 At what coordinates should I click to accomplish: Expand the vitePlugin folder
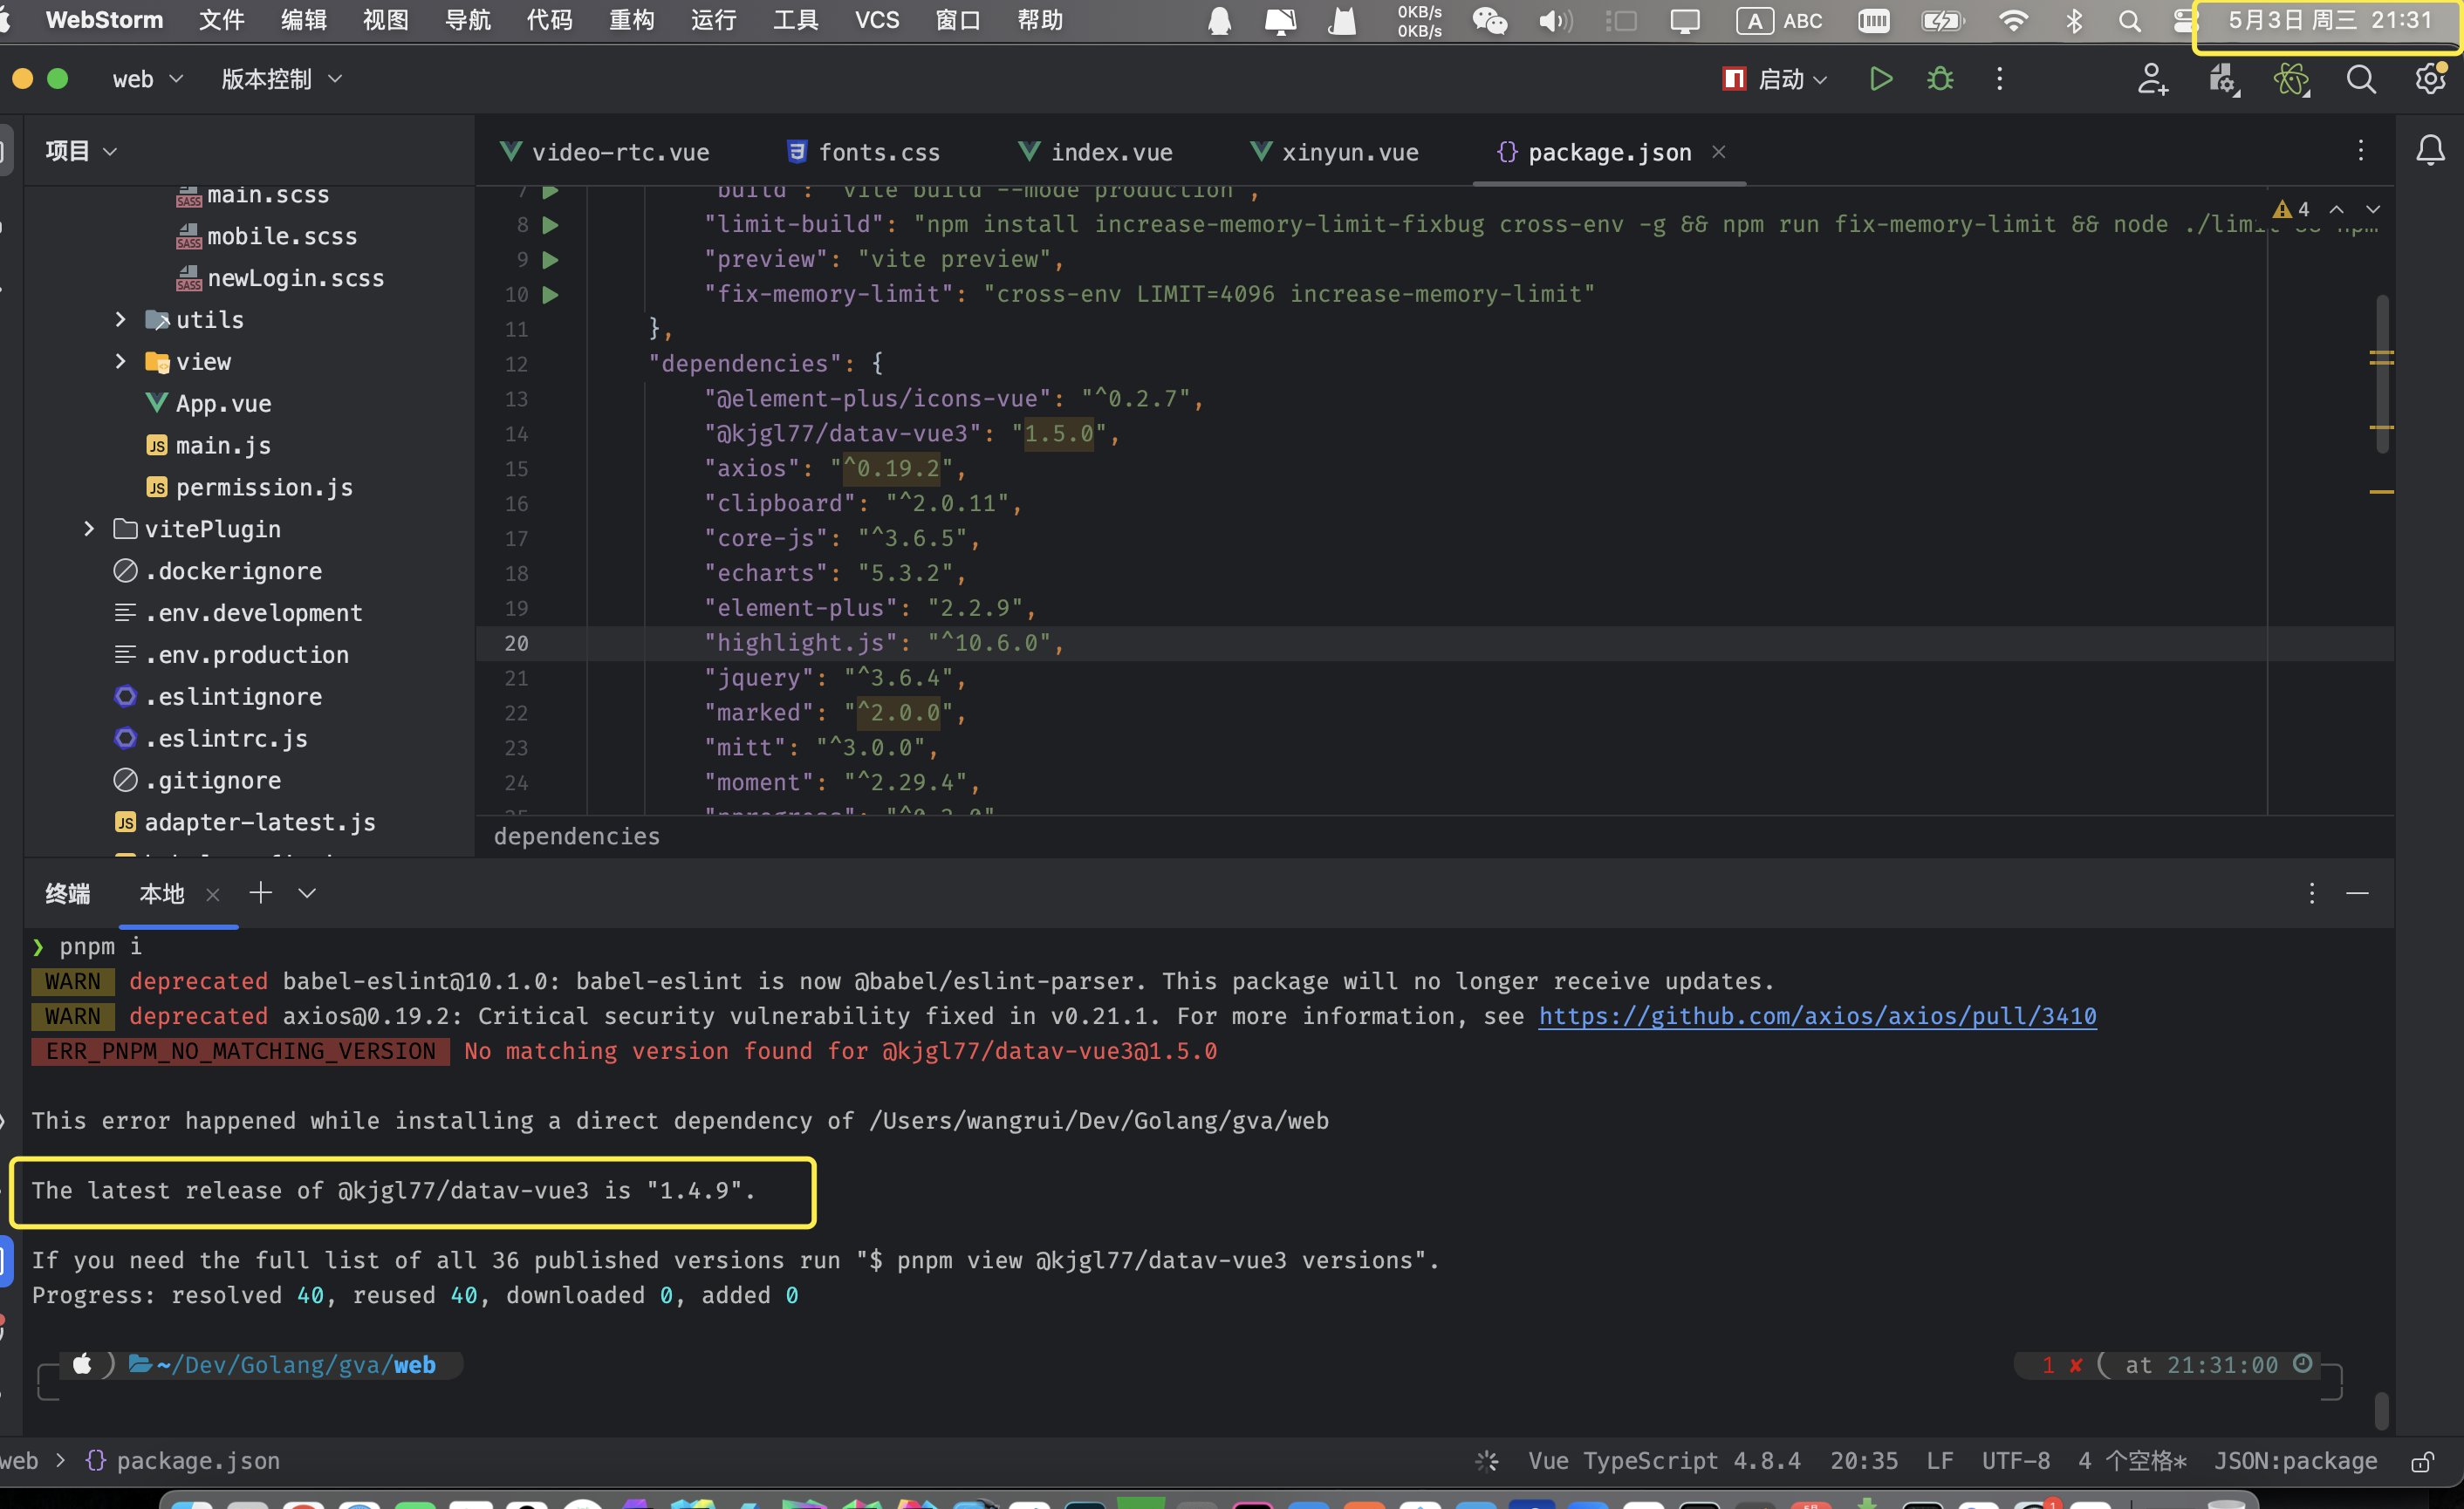[x=89, y=529]
